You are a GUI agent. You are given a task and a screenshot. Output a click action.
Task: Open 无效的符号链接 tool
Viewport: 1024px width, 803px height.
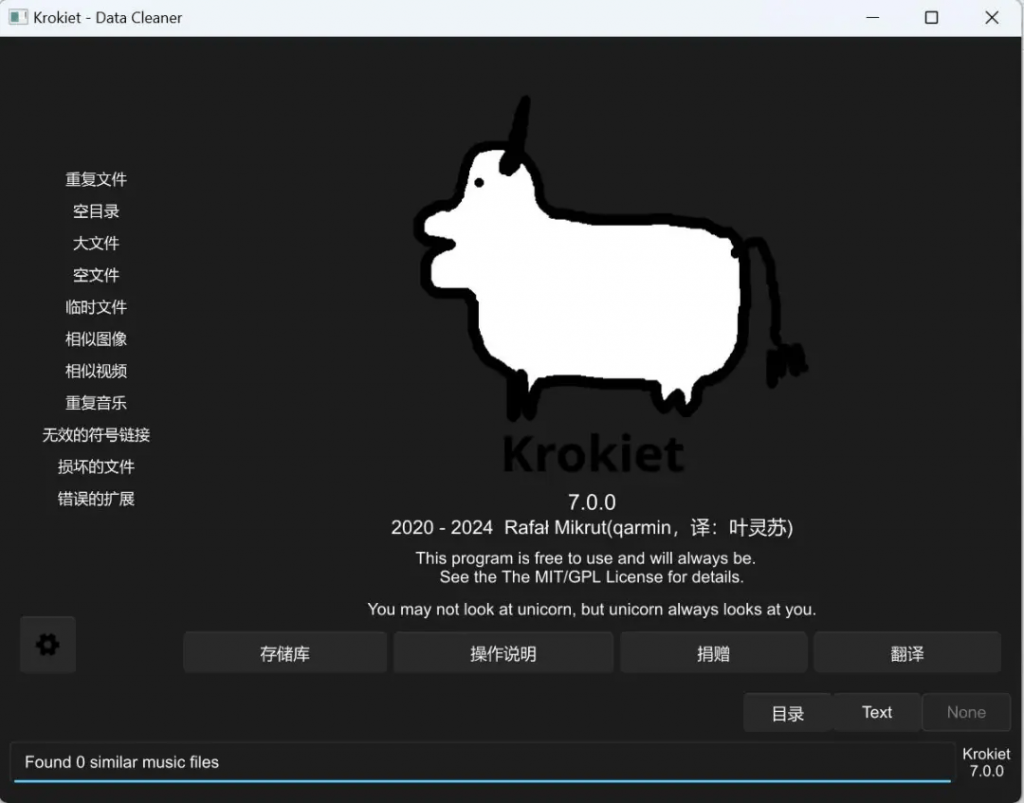click(x=96, y=436)
